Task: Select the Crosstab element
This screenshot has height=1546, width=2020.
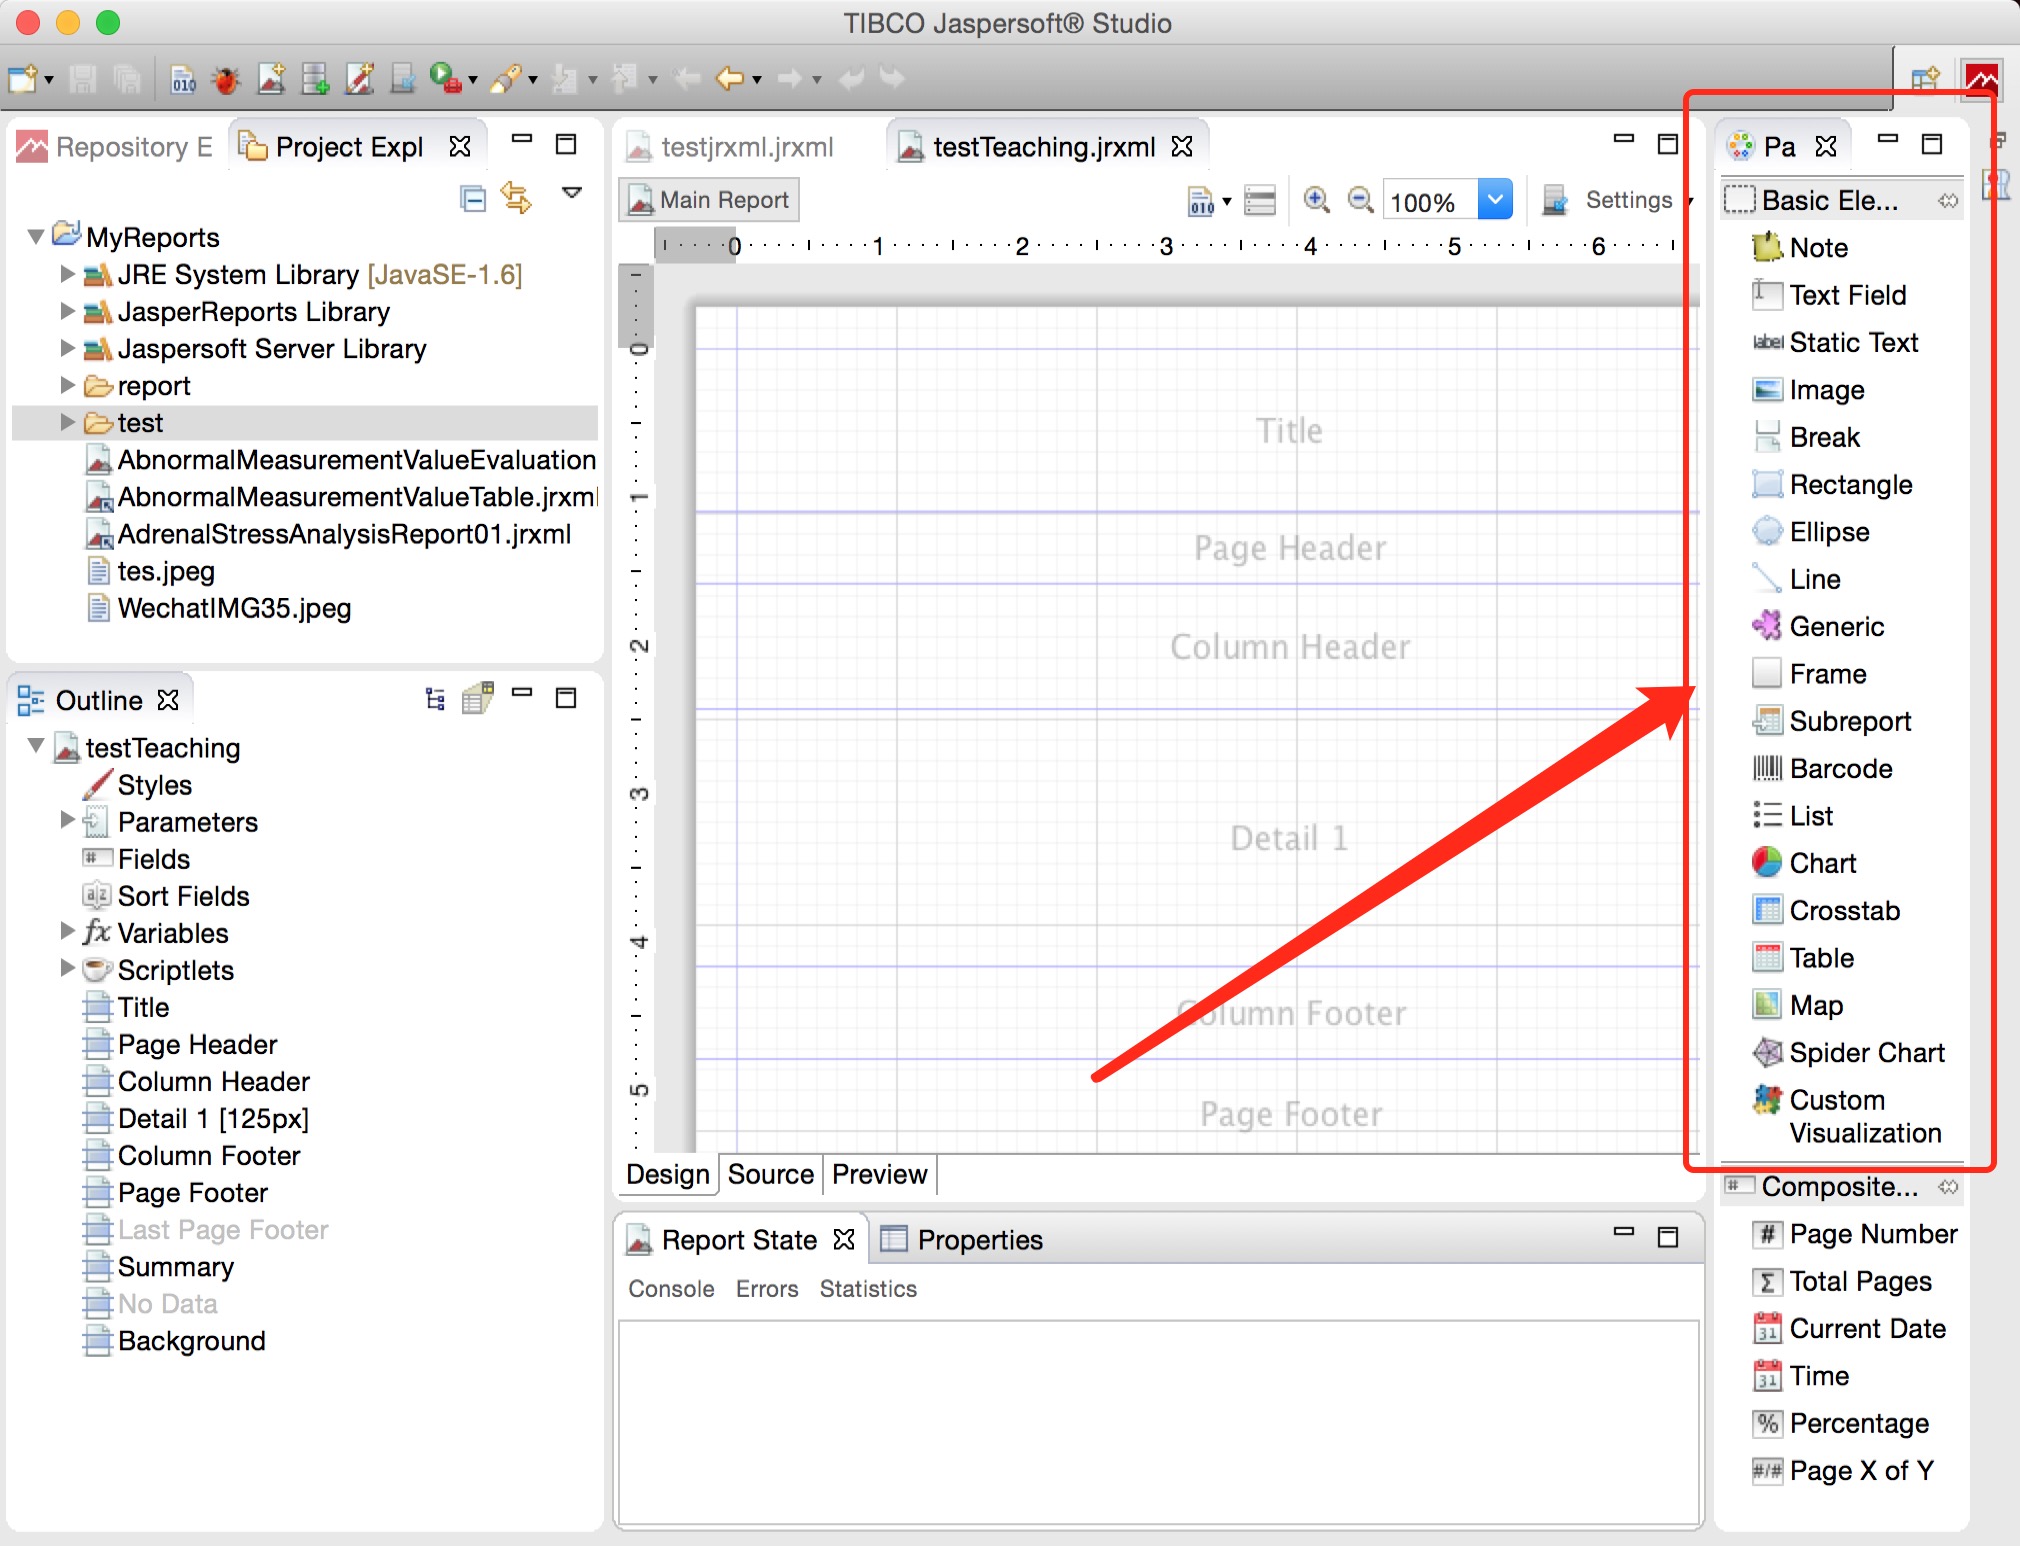Action: [x=1826, y=910]
